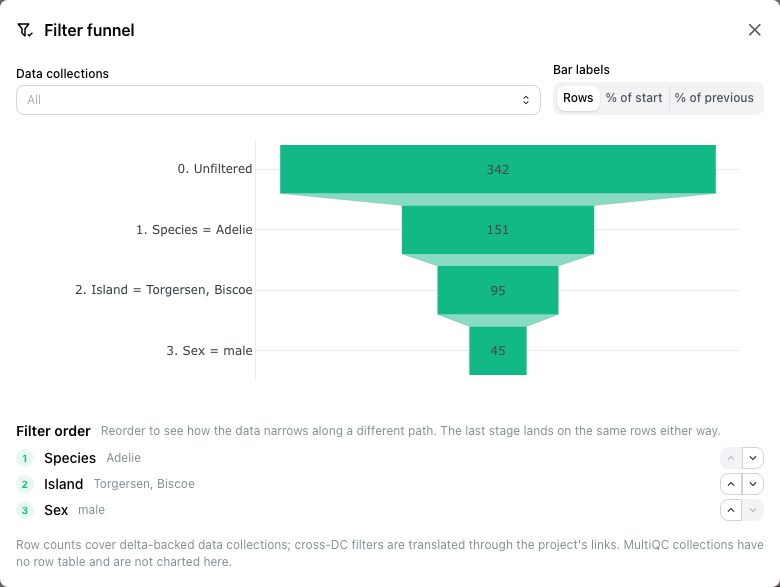Move Island filter down in order
This screenshot has height=587, width=780.
[x=753, y=484]
